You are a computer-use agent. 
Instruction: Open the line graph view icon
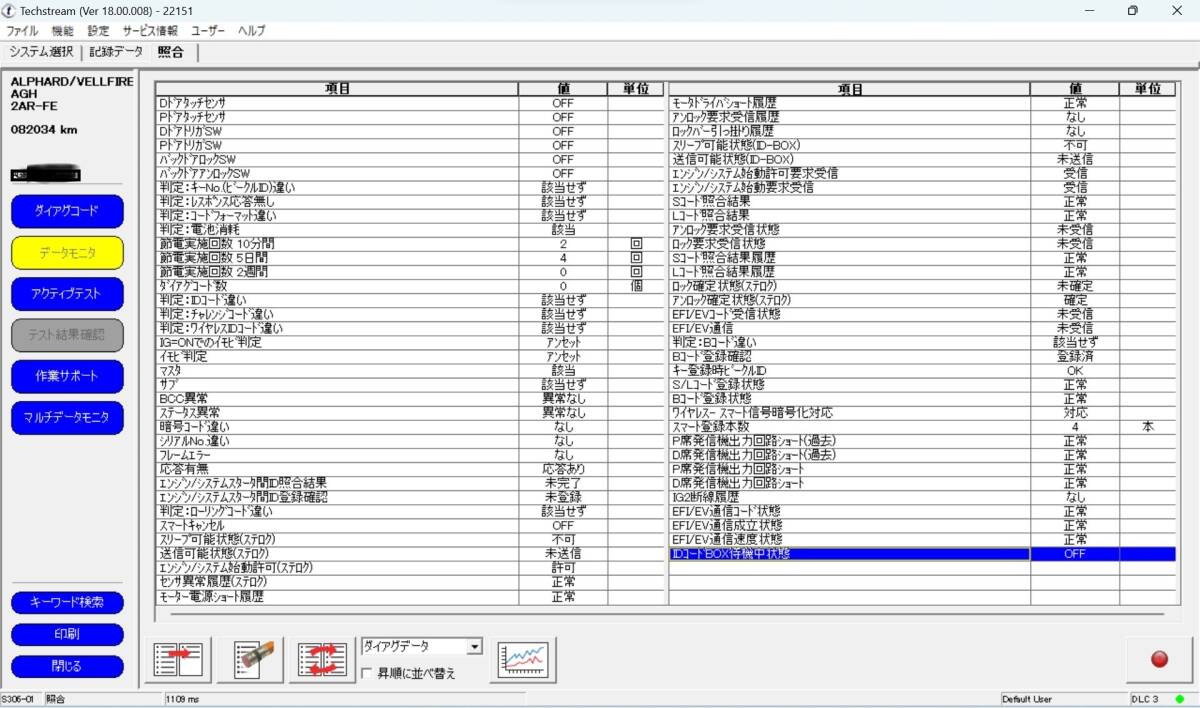point(523,659)
